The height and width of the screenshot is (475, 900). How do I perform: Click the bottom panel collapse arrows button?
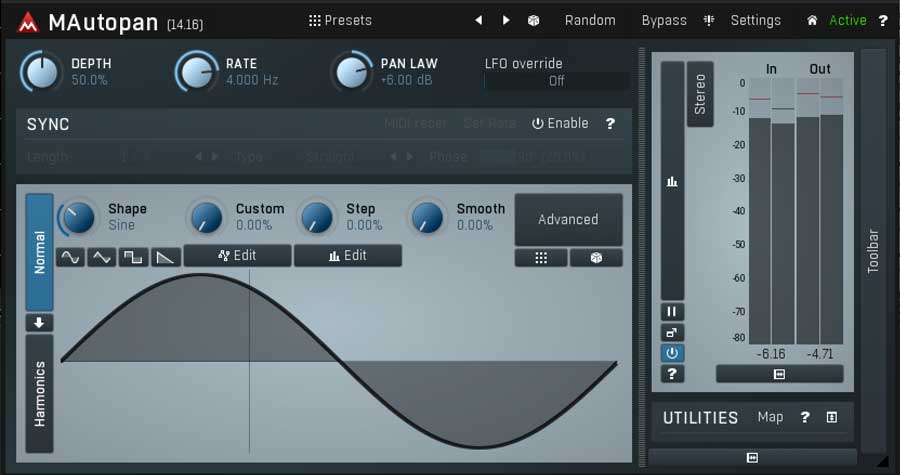(752, 457)
